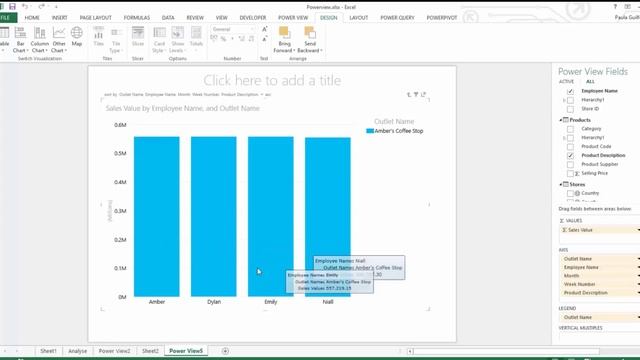The image size is (640, 360).
Task: Check the Product Supplier field checkbox
Action: [570, 164]
